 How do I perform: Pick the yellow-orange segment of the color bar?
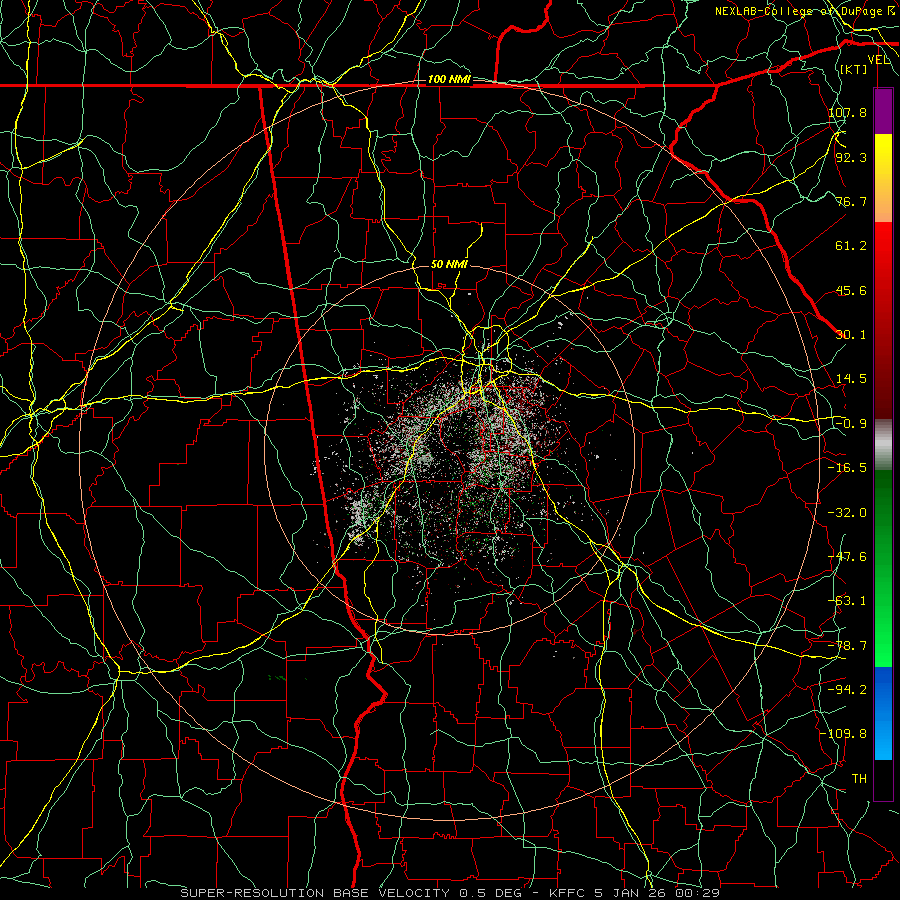[x=883, y=178]
